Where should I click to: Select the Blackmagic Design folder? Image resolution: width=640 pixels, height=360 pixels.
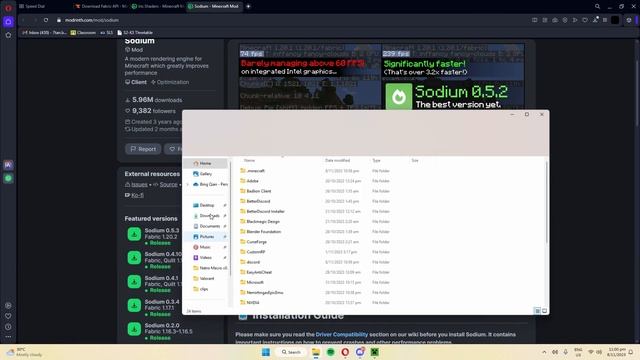[263, 222]
